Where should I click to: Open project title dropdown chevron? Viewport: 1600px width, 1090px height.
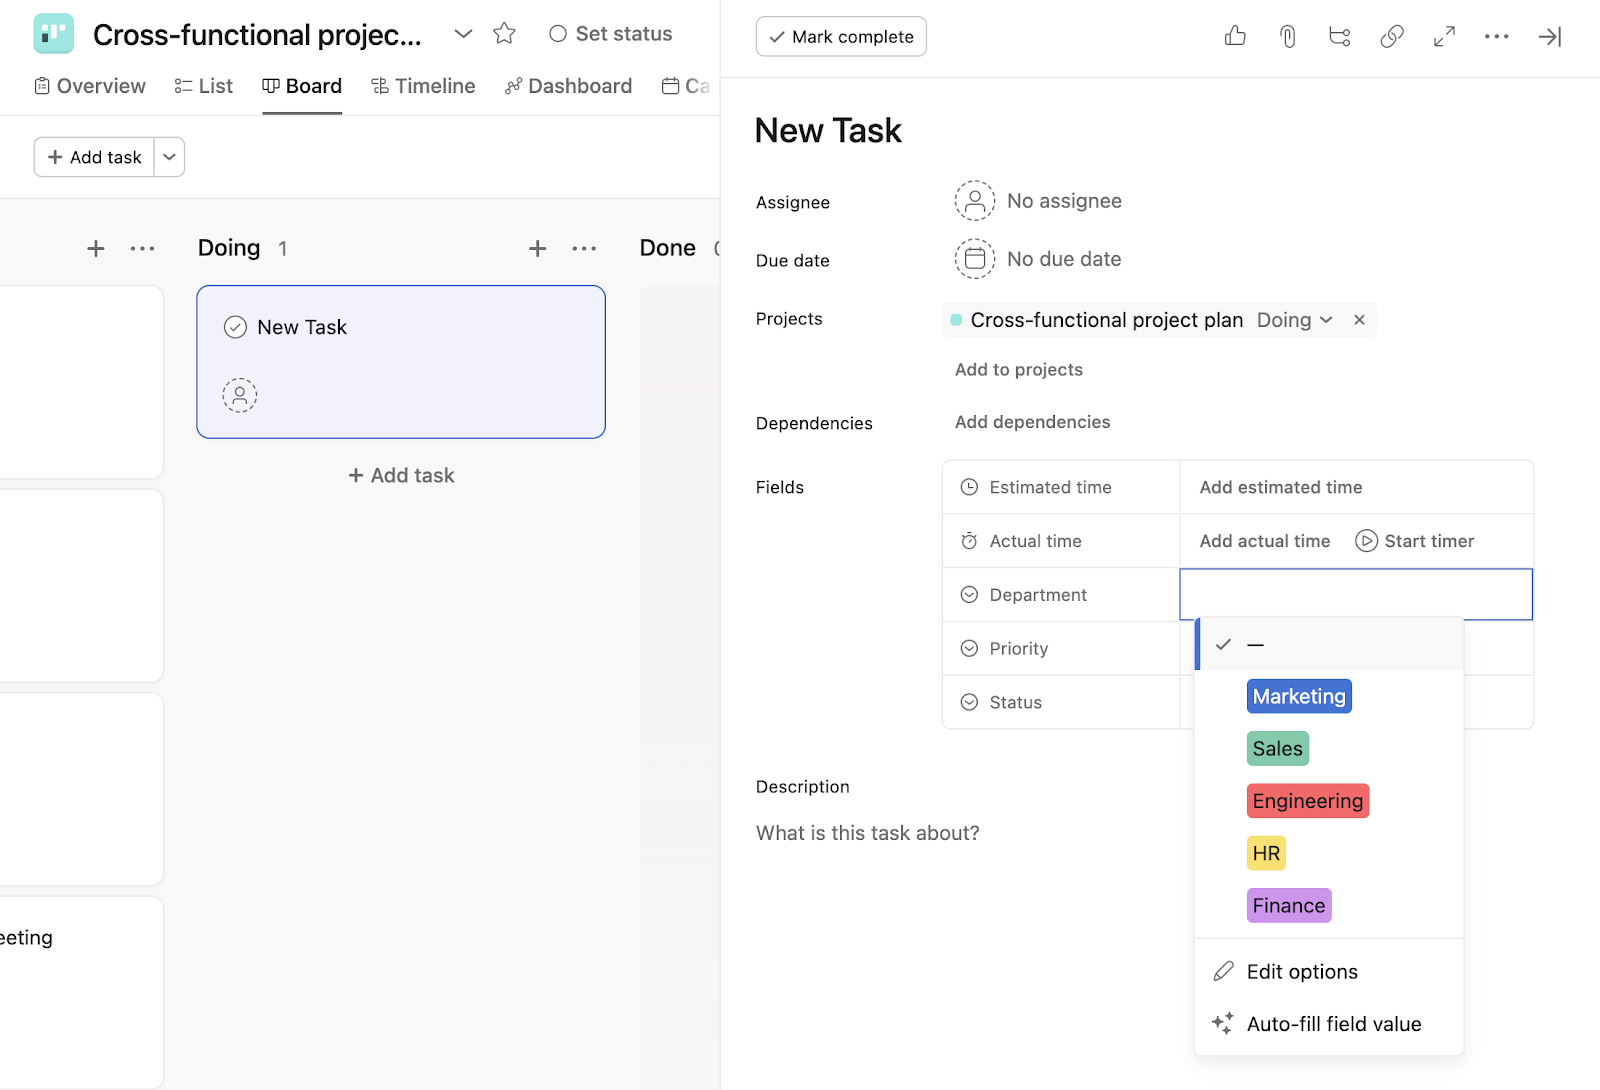click(463, 34)
